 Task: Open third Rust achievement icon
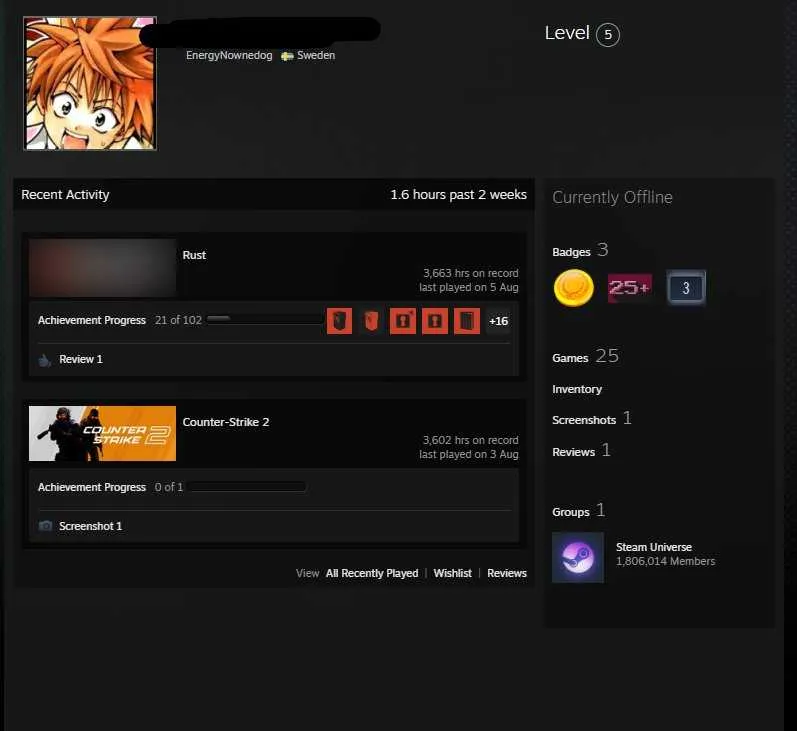coord(403,321)
